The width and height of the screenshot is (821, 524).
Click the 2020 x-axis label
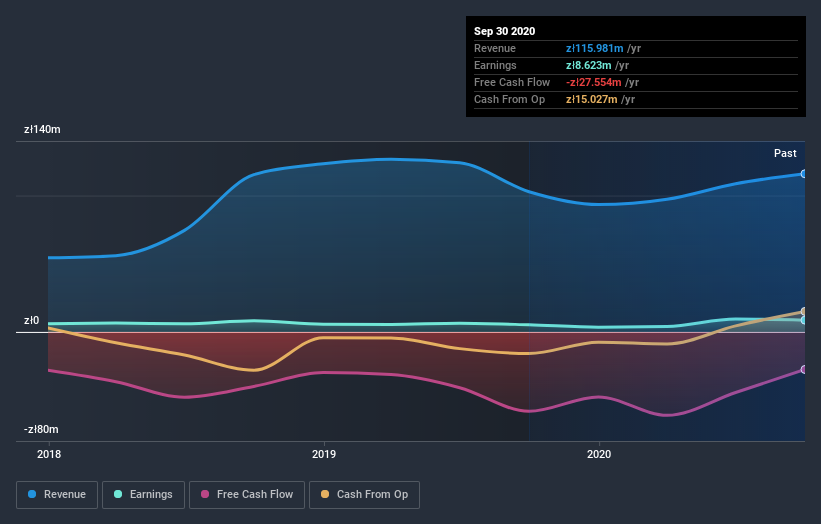coord(599,454)
